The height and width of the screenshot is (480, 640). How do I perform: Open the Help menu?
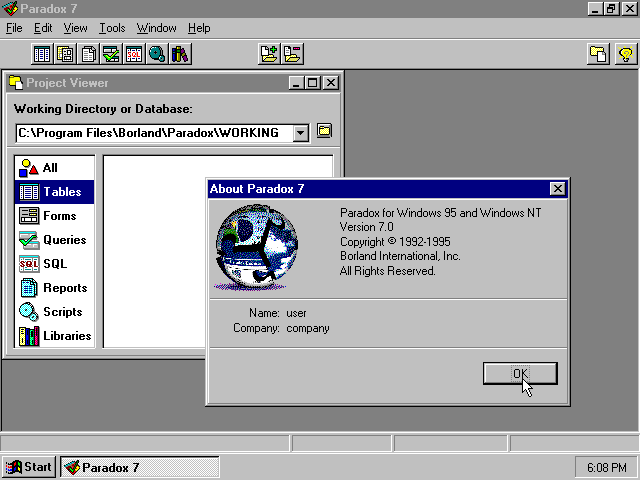click(199, 28)
